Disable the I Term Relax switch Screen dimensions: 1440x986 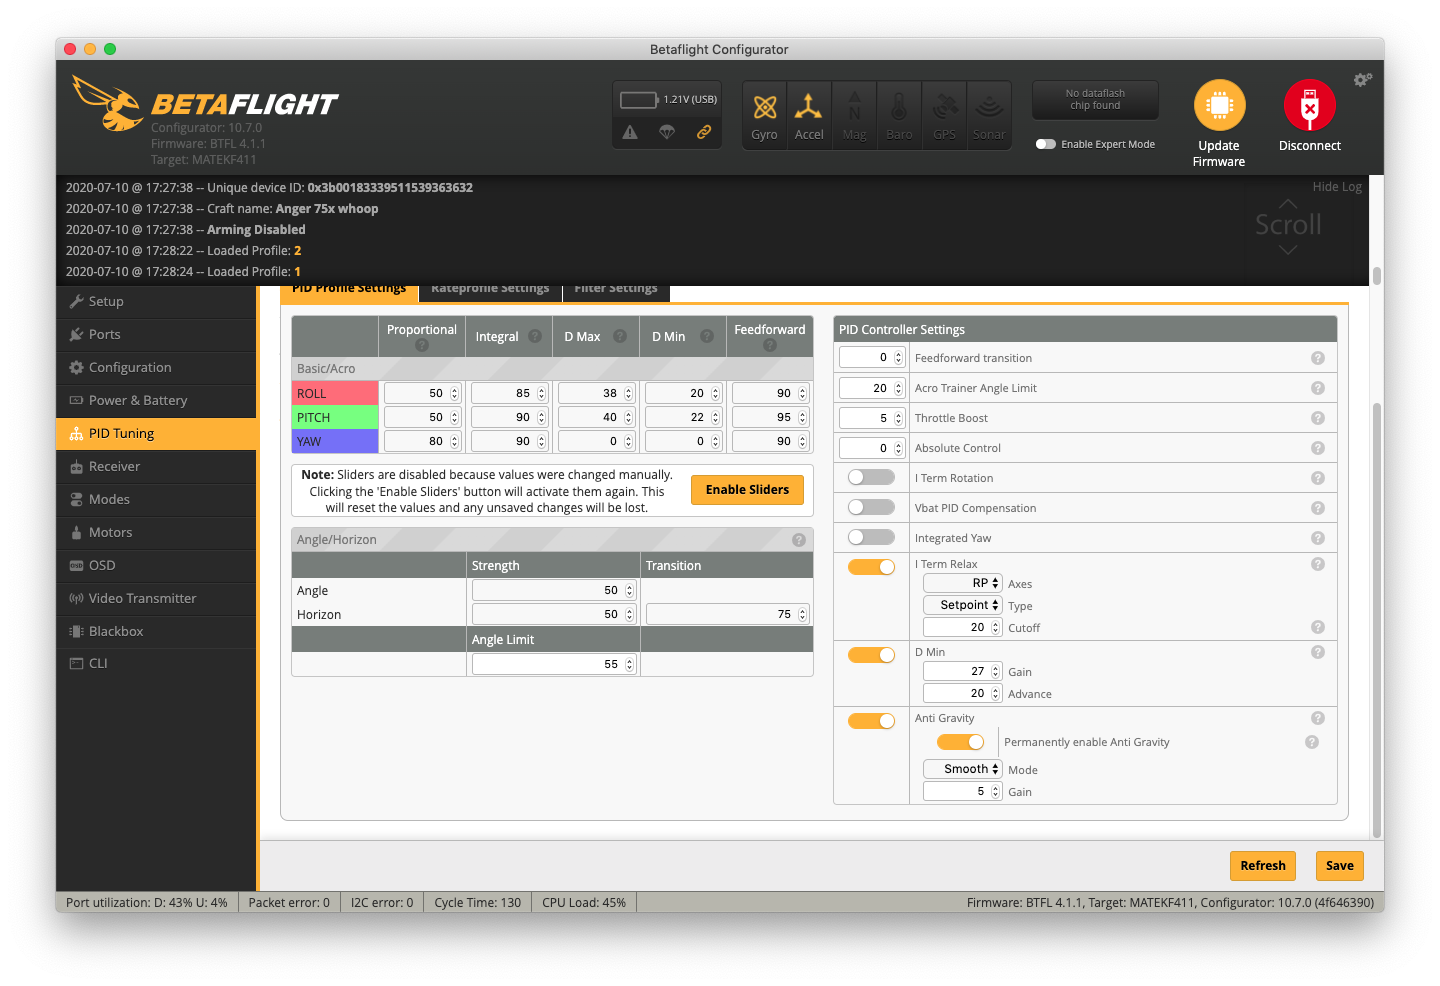871,567
